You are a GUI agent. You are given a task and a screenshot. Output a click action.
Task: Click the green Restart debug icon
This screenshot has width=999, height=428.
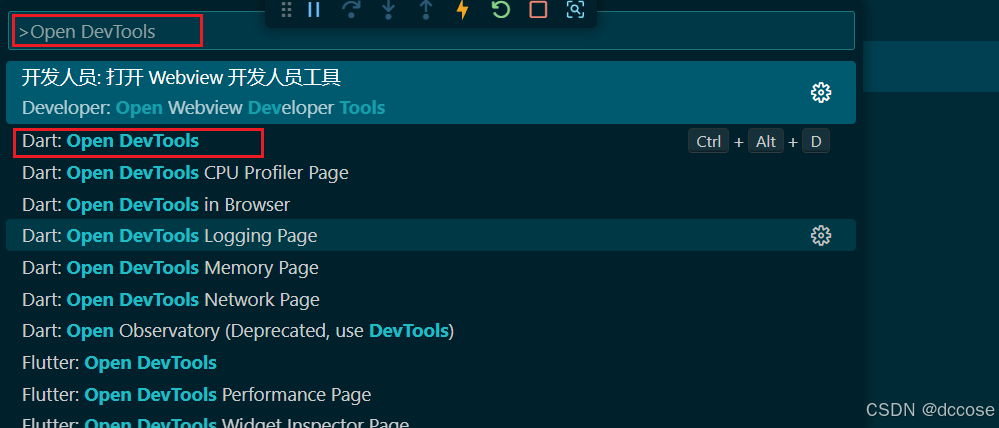click(x=501, y=9)
